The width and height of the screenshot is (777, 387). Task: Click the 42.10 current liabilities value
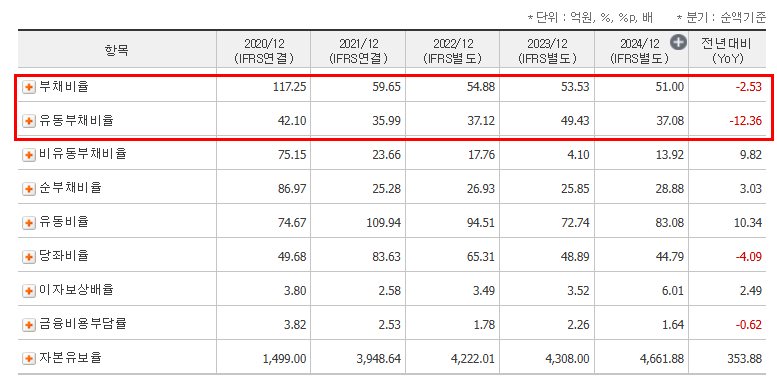click(293, 121)
